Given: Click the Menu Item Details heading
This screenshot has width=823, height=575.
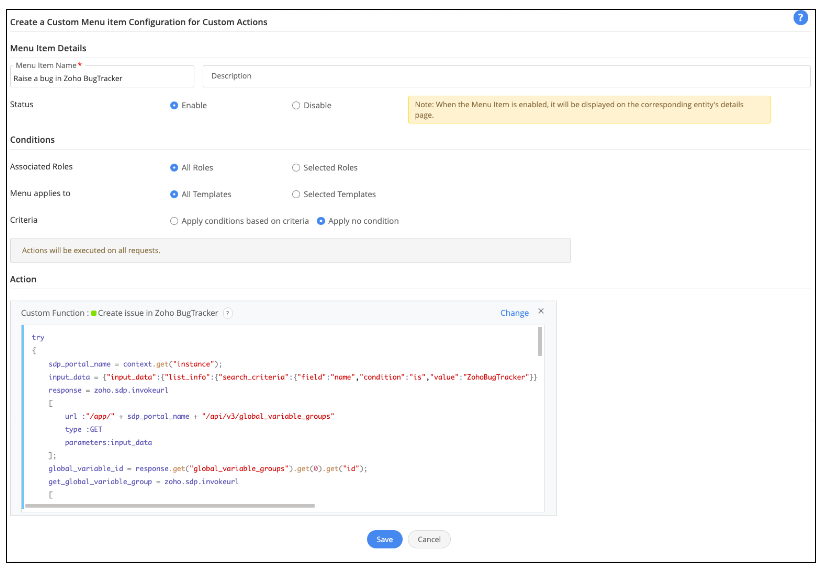Looking at the screenshot, I should coord(48,48).
